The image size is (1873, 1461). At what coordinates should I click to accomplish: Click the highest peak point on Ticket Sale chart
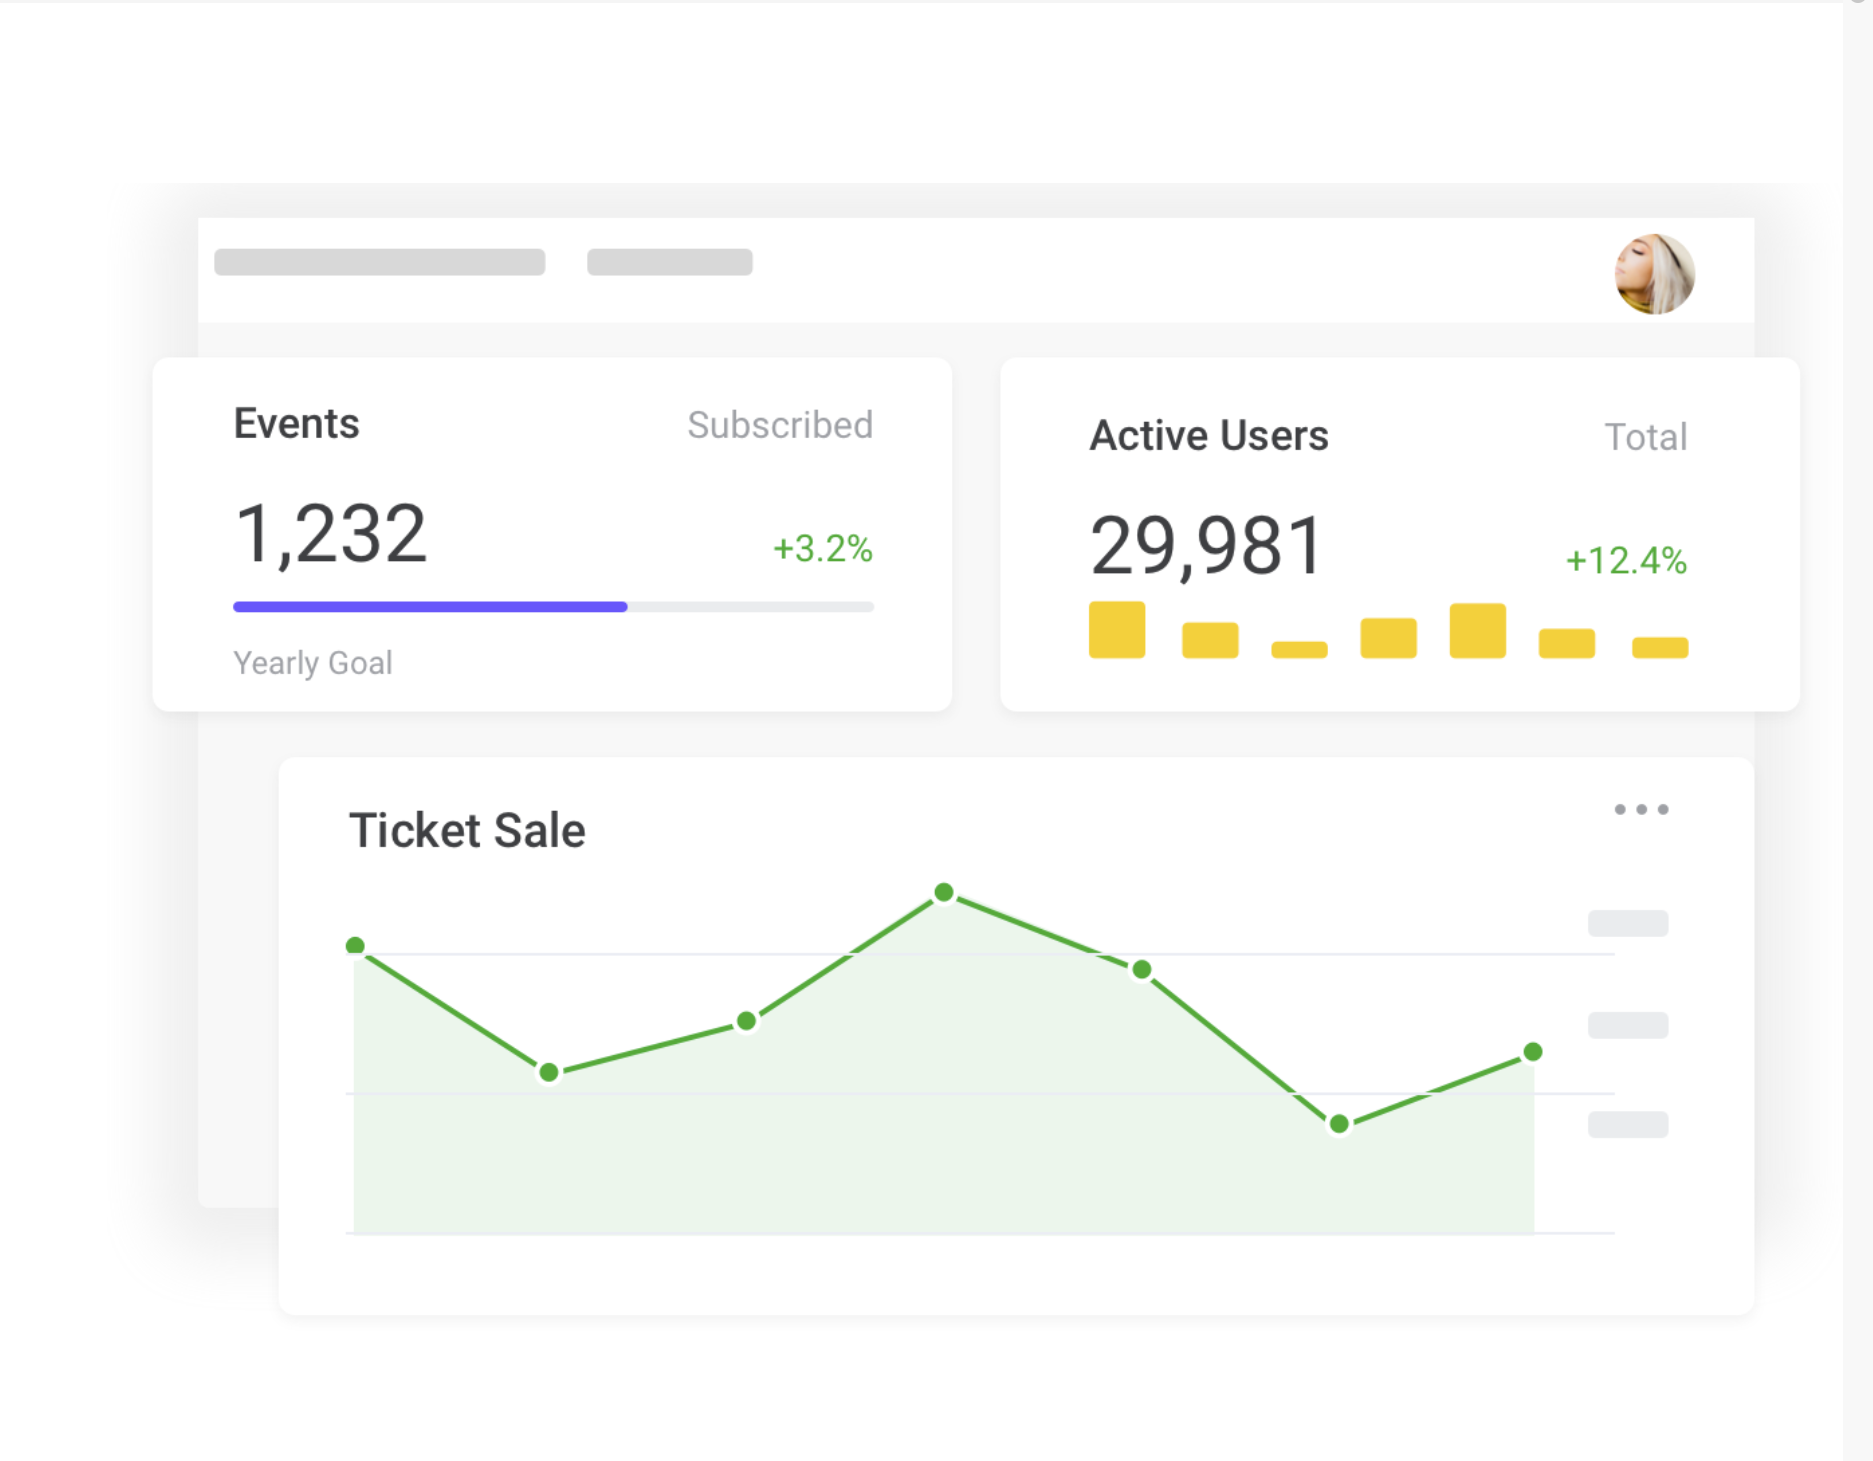[944, 892]
